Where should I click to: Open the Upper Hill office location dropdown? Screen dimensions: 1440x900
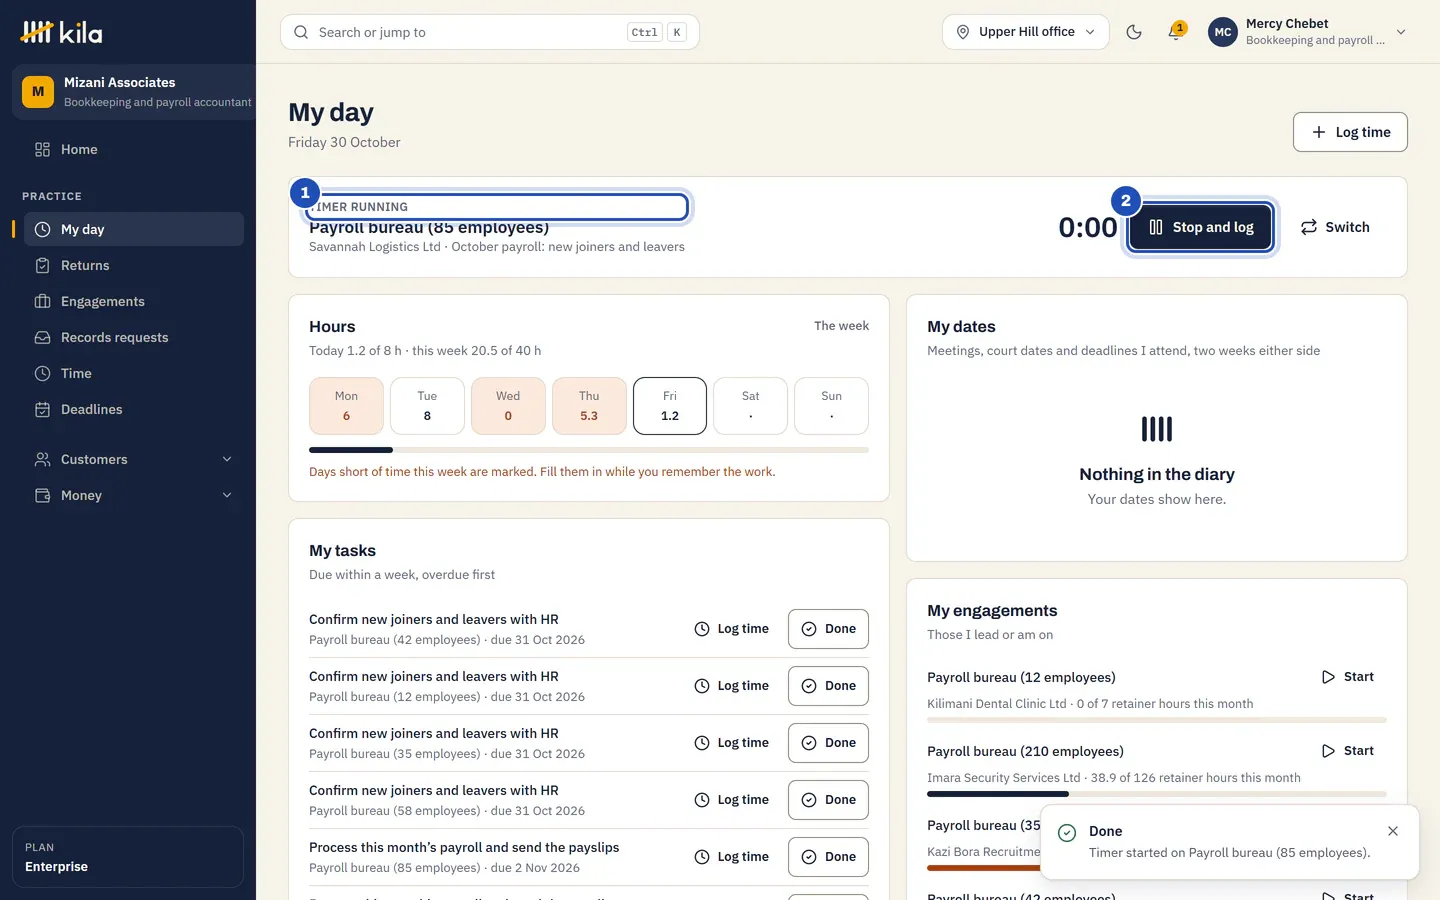1025,32
